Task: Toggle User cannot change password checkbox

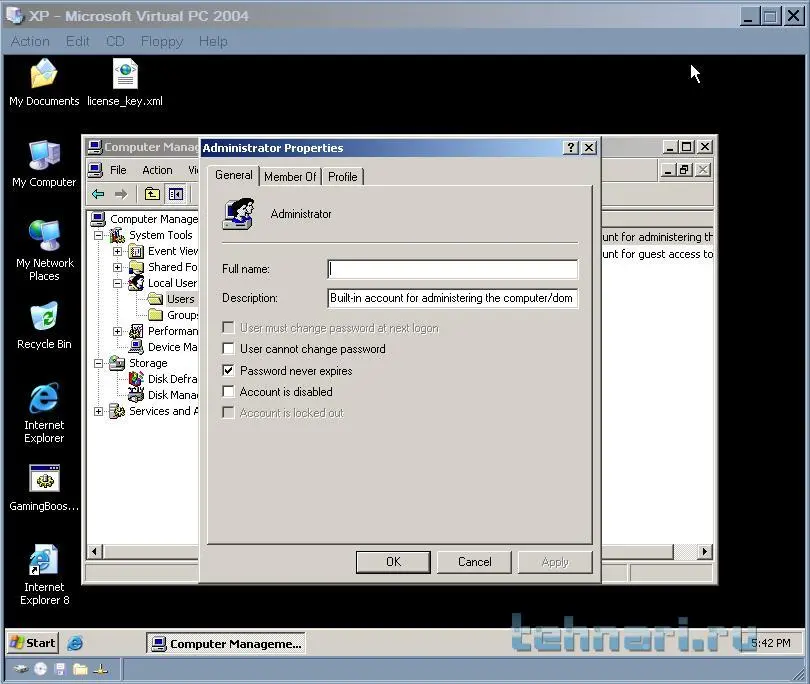Action: (228, 349)
